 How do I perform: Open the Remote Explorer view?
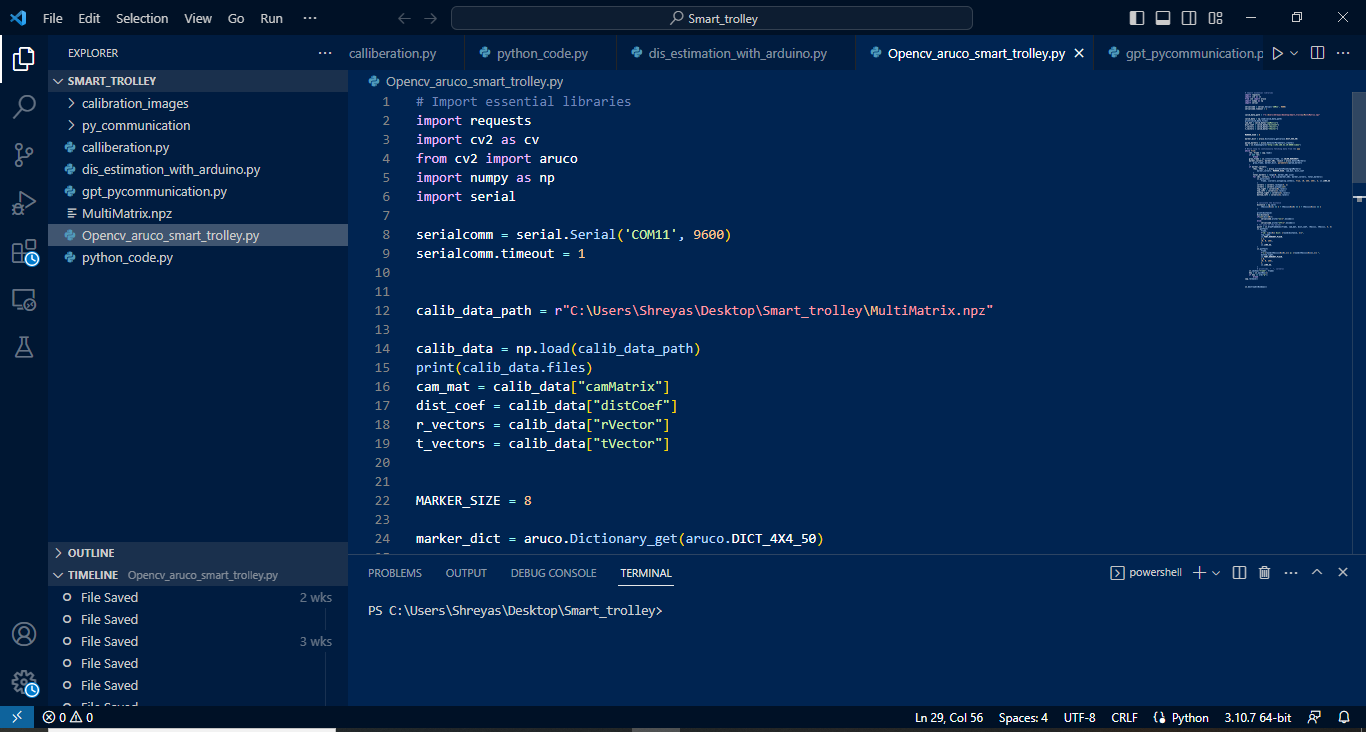24,299
